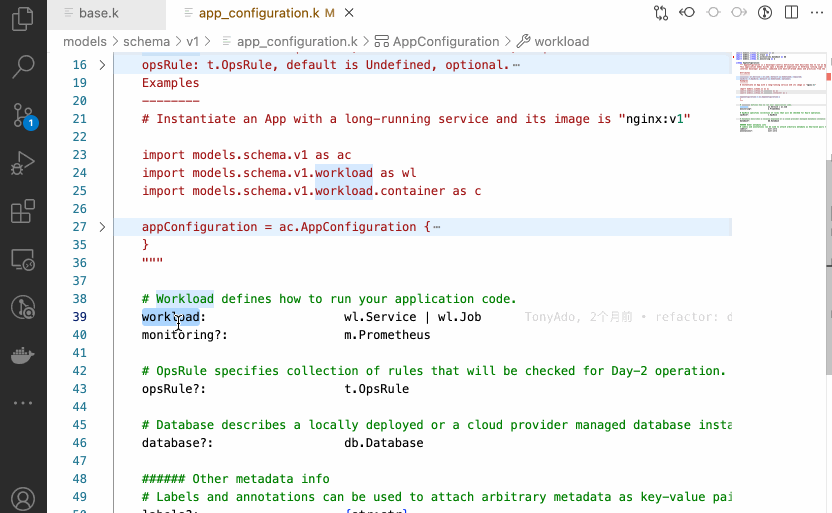
Task: Open the Accounts menu
Action: point(23,499)
